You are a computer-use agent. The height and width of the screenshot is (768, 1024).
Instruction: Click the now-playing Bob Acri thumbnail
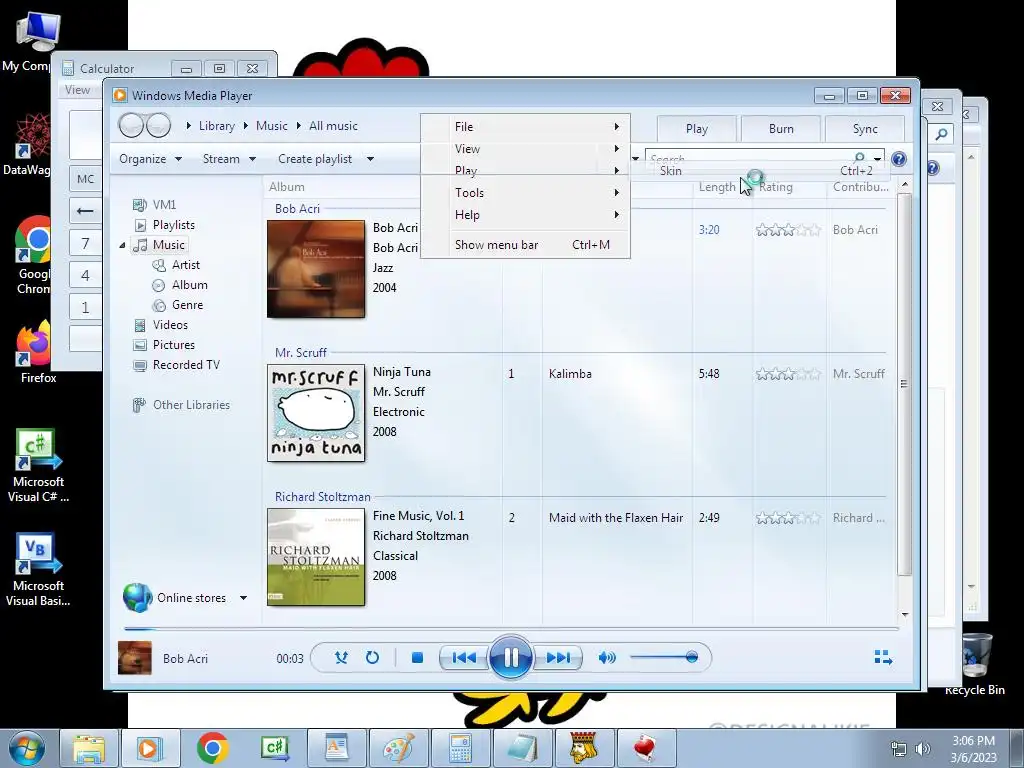tap(135, 658)
